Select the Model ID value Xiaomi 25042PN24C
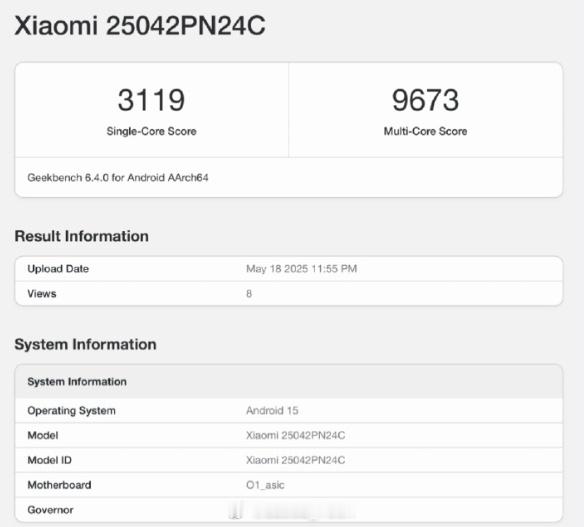This screenshot has width=584, height=527. 295,460
